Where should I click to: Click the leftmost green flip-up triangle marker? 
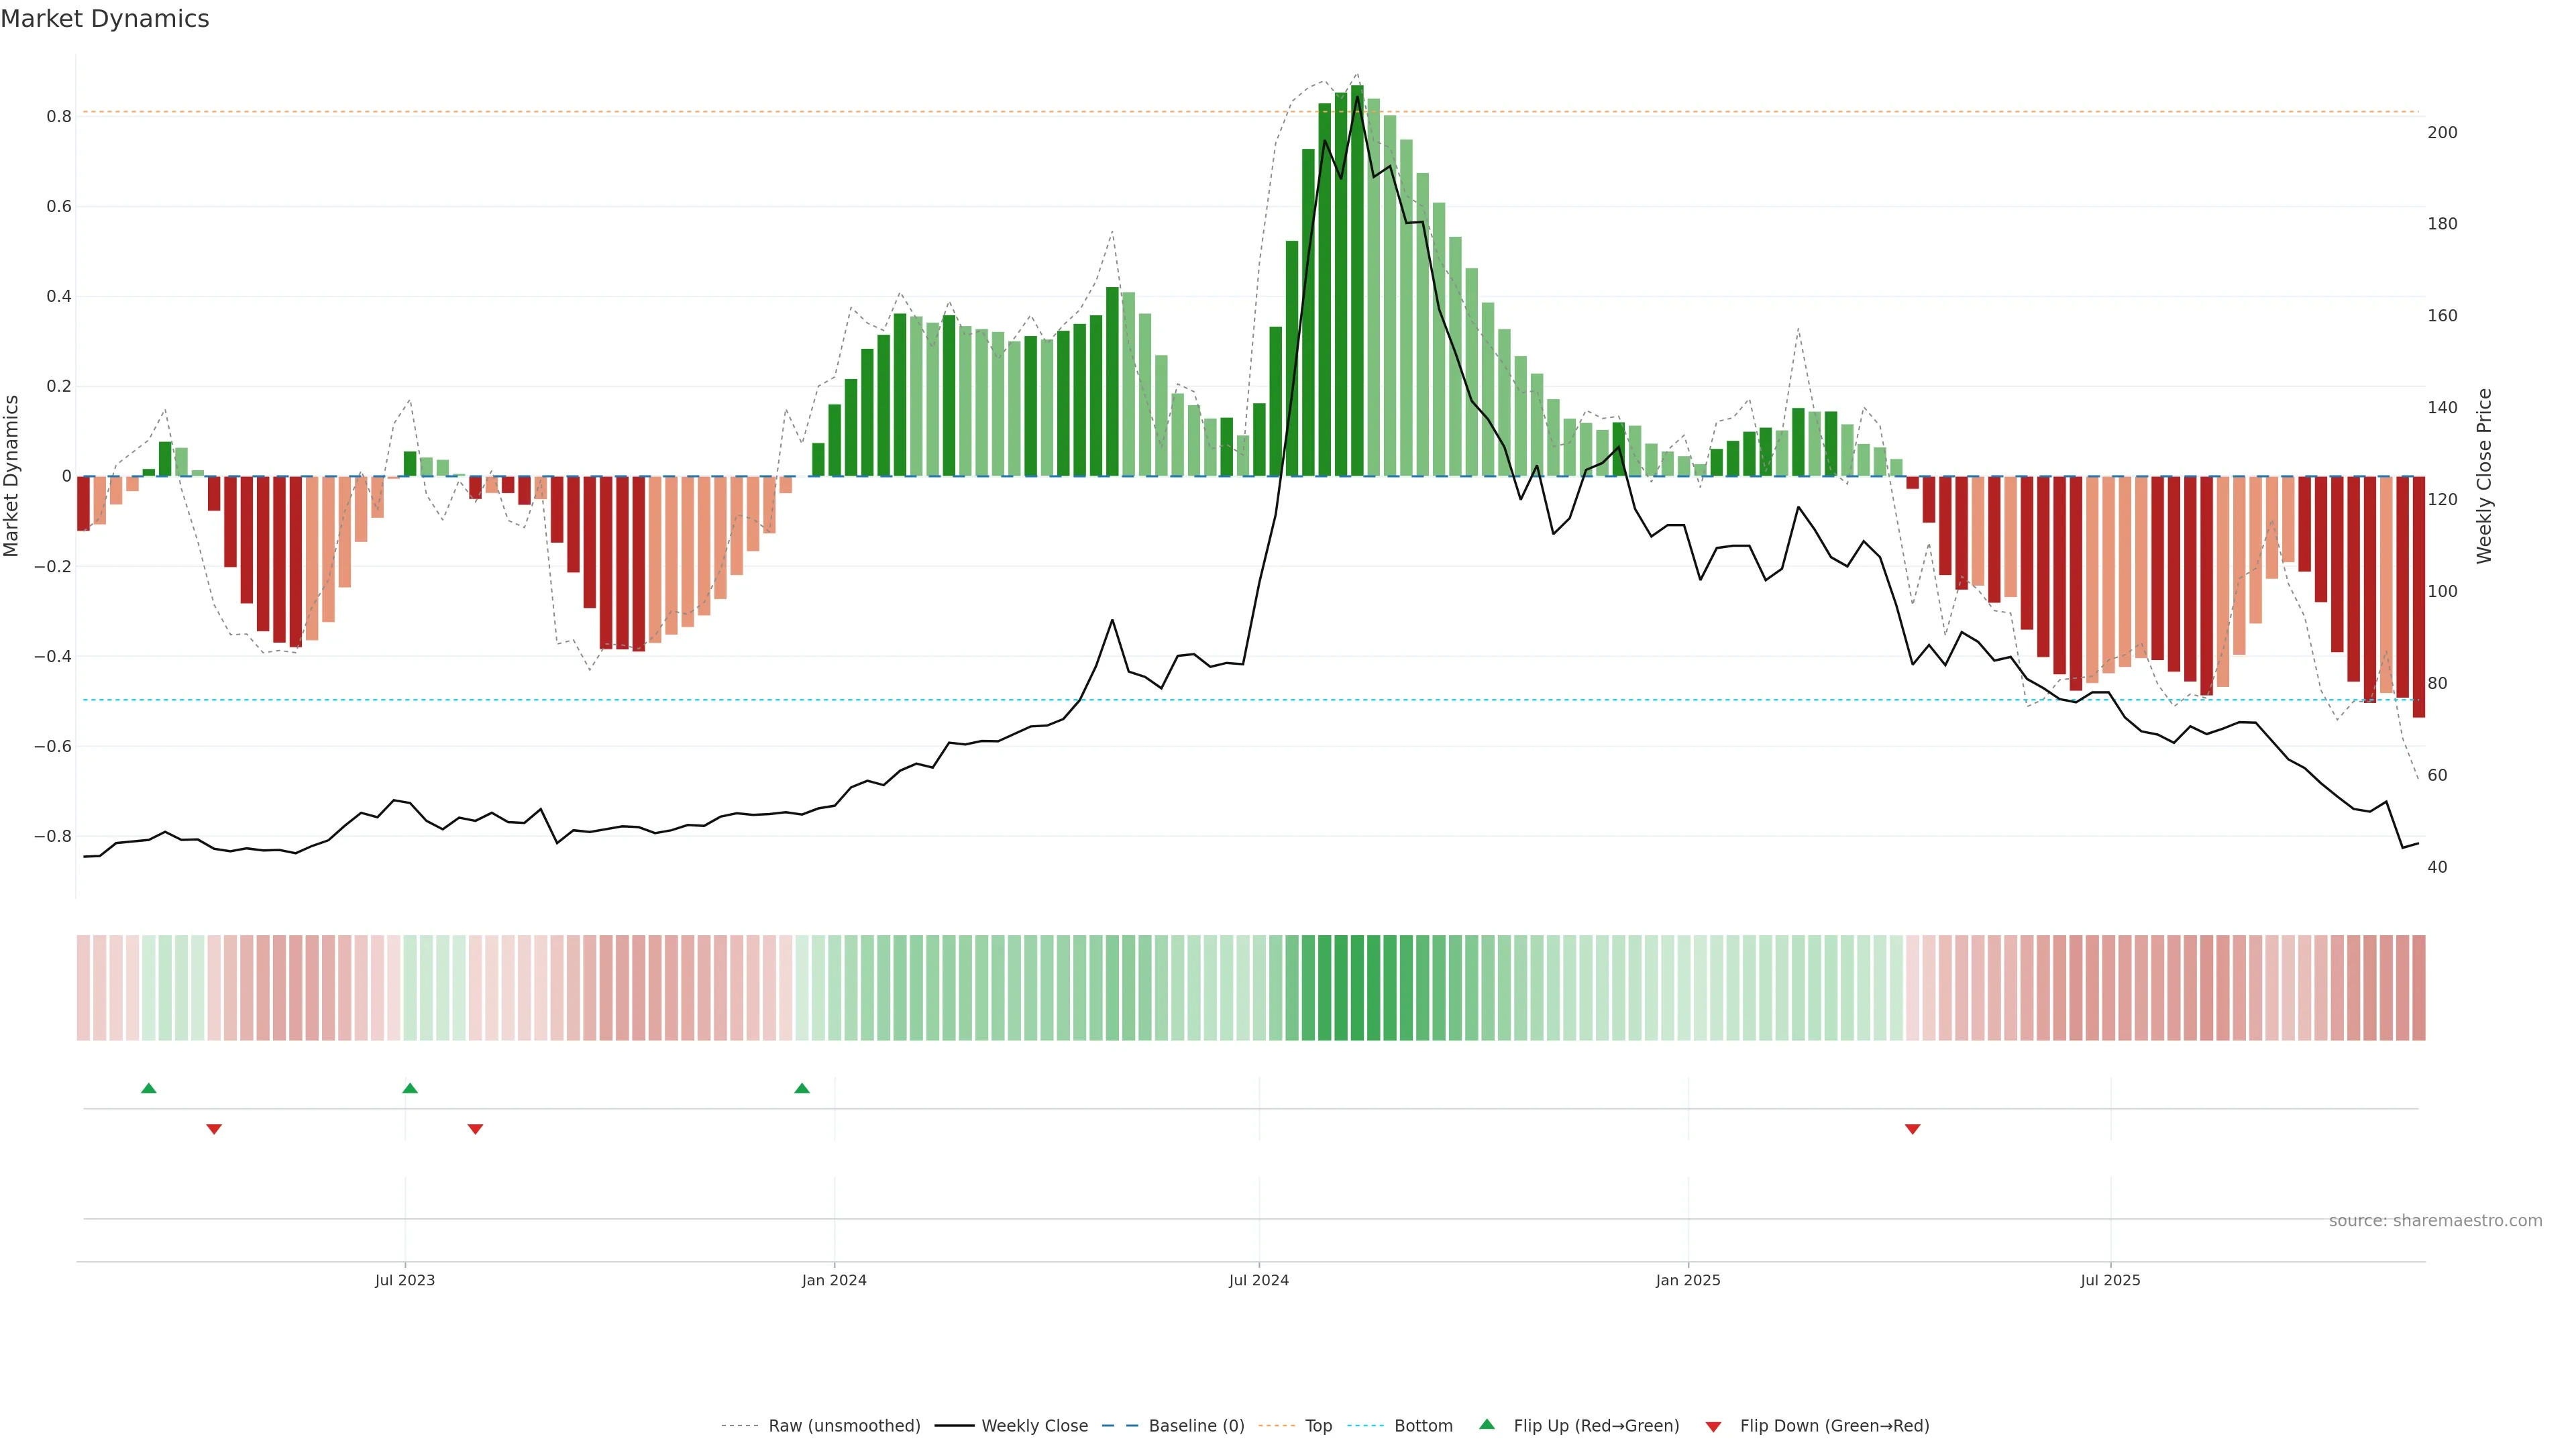coord(149,1088)
